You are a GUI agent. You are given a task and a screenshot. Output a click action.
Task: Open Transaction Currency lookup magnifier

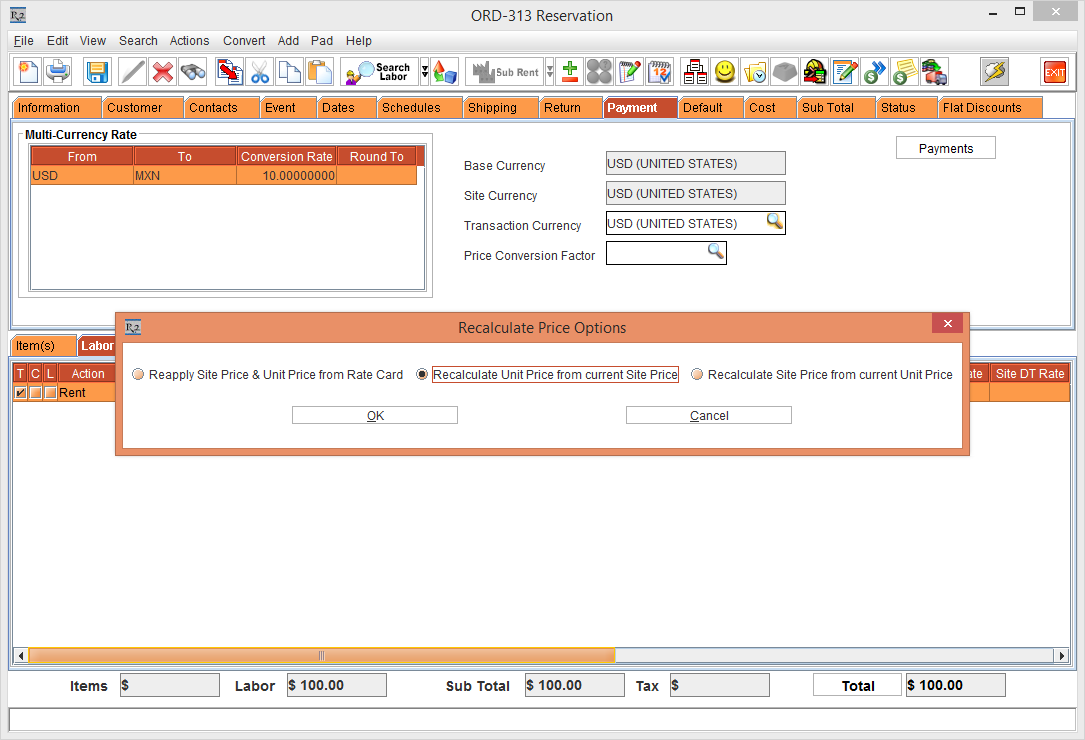click(x=775, y=223)
